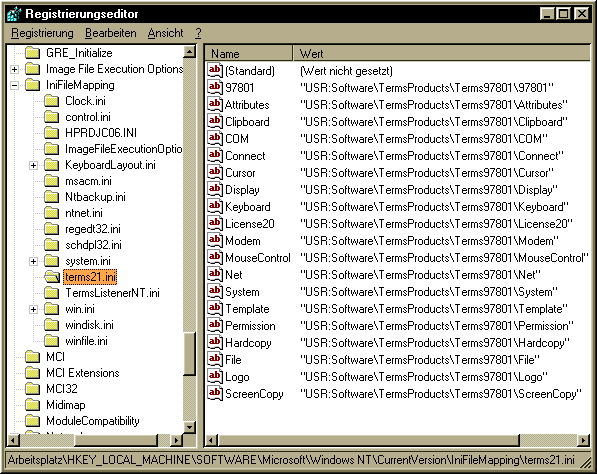This screenshot has height=474, width=597.
Task: Click the ab icon beside Keyboard
Action: (x=215, y=206)
